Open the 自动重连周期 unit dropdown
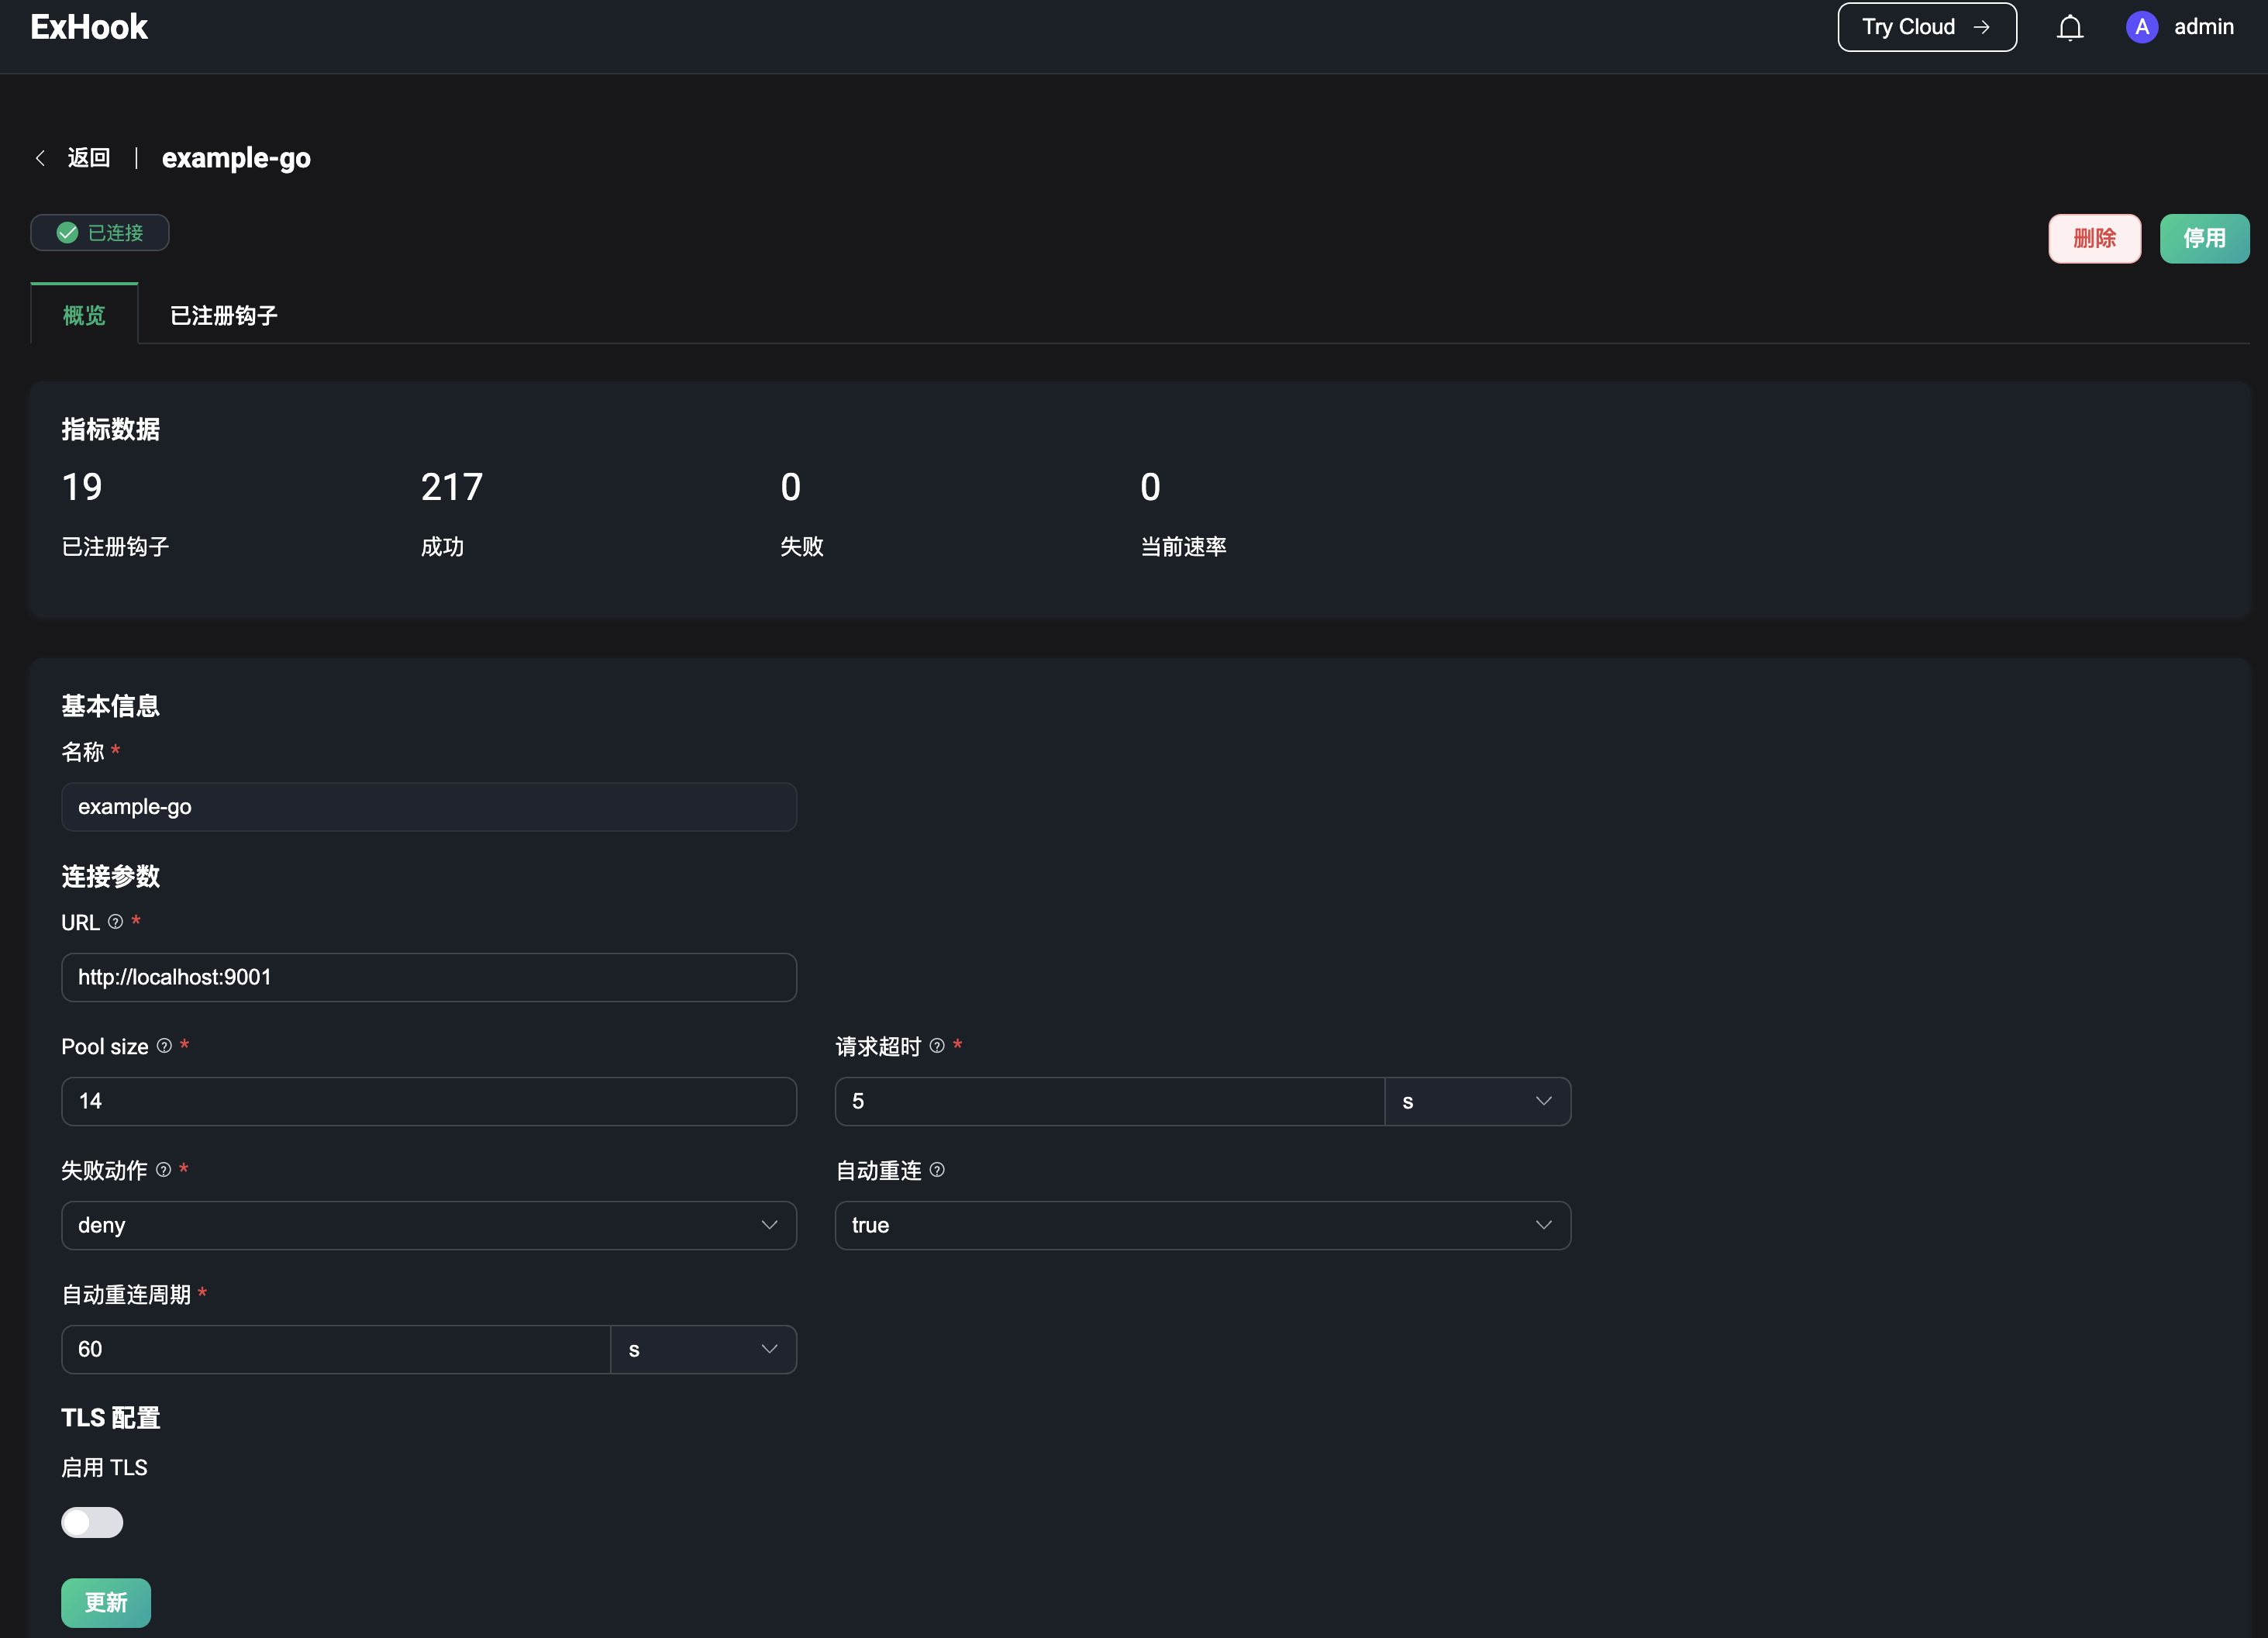 point(703,1349)
